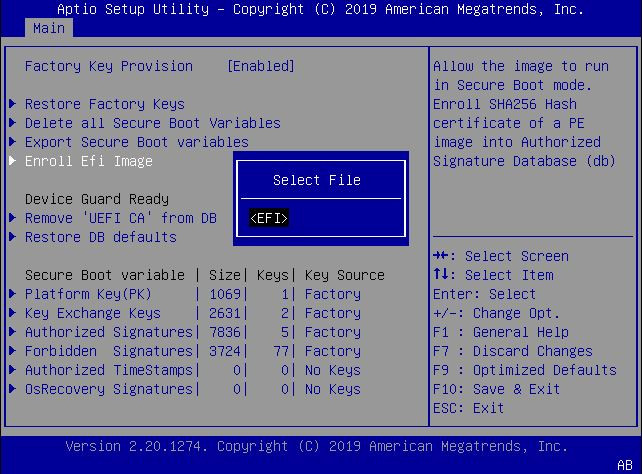The height and width of the screenshot is (474, 642).
Task: Click the arrow beside Remove 'UEFI CA' from DB
Action: [x=13, y=217]
